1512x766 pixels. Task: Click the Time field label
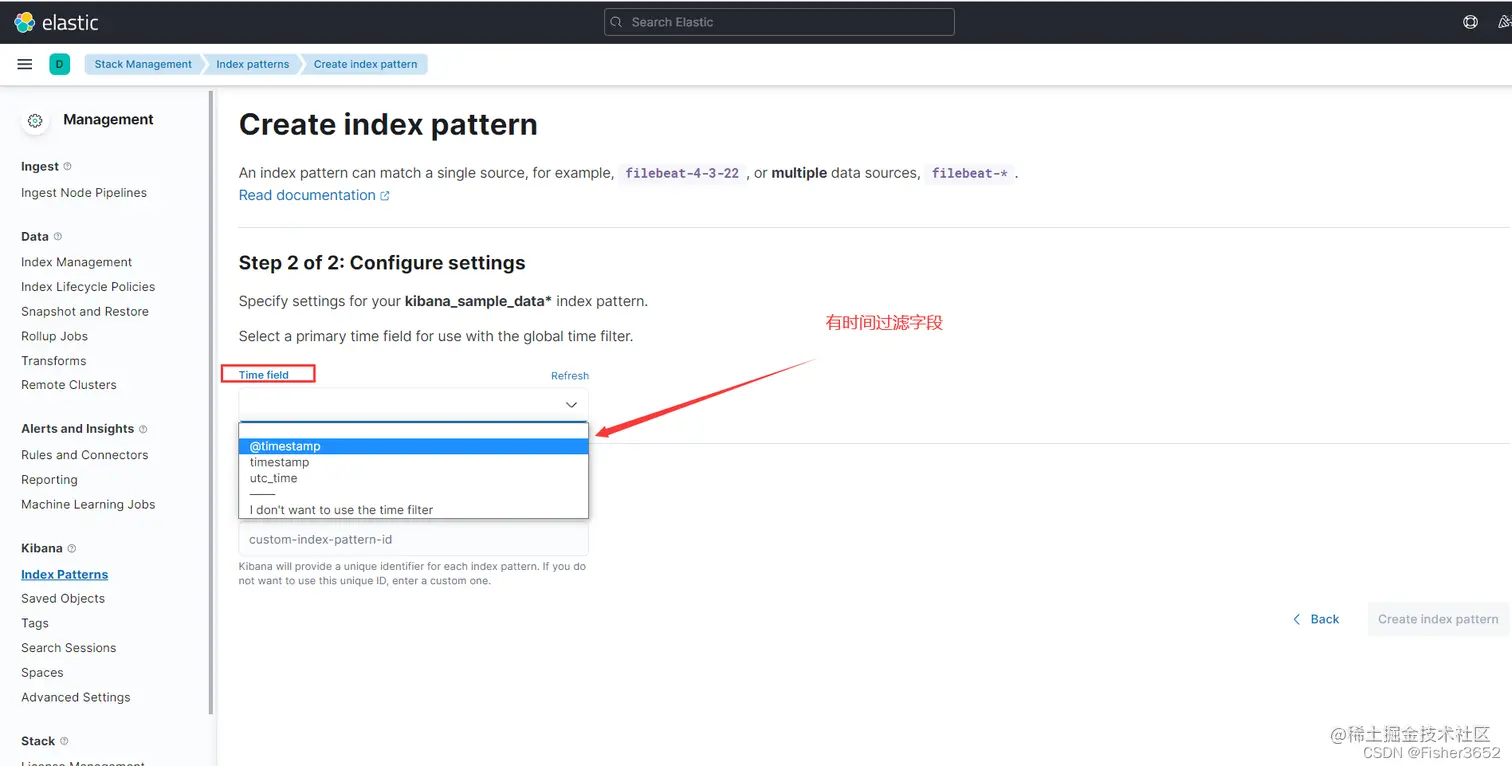[264, 375]
